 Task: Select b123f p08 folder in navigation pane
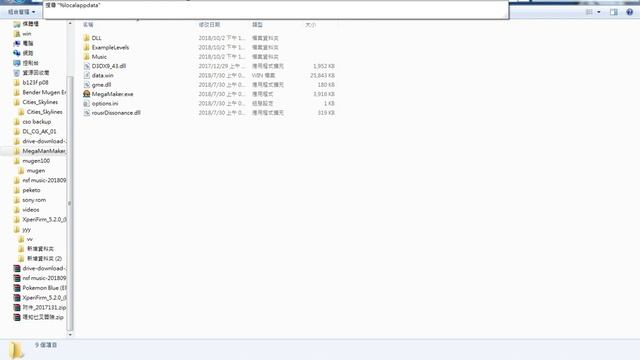(x=35, y=82)
